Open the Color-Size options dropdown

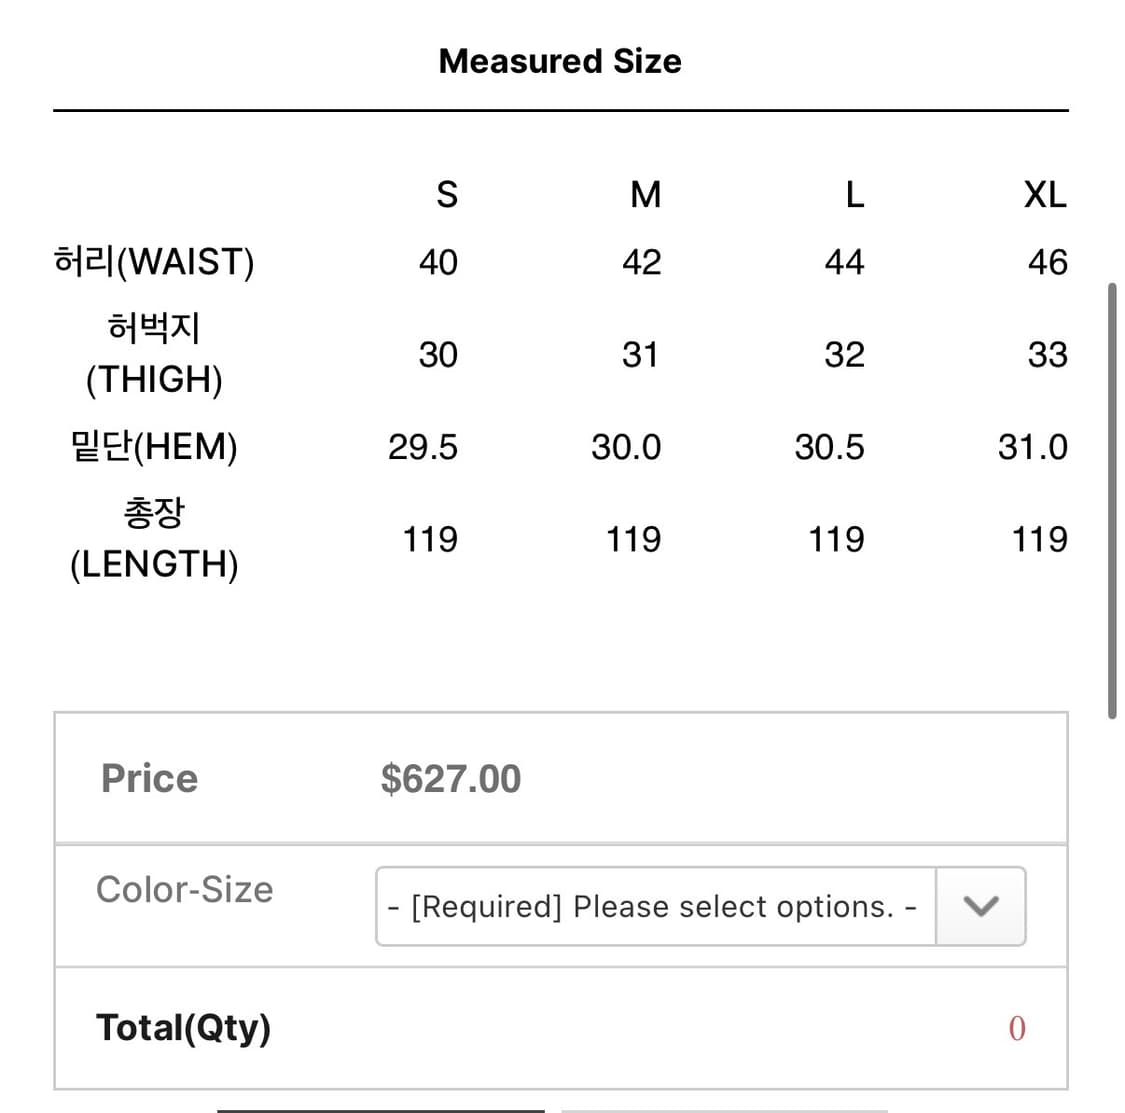[655, 906]
